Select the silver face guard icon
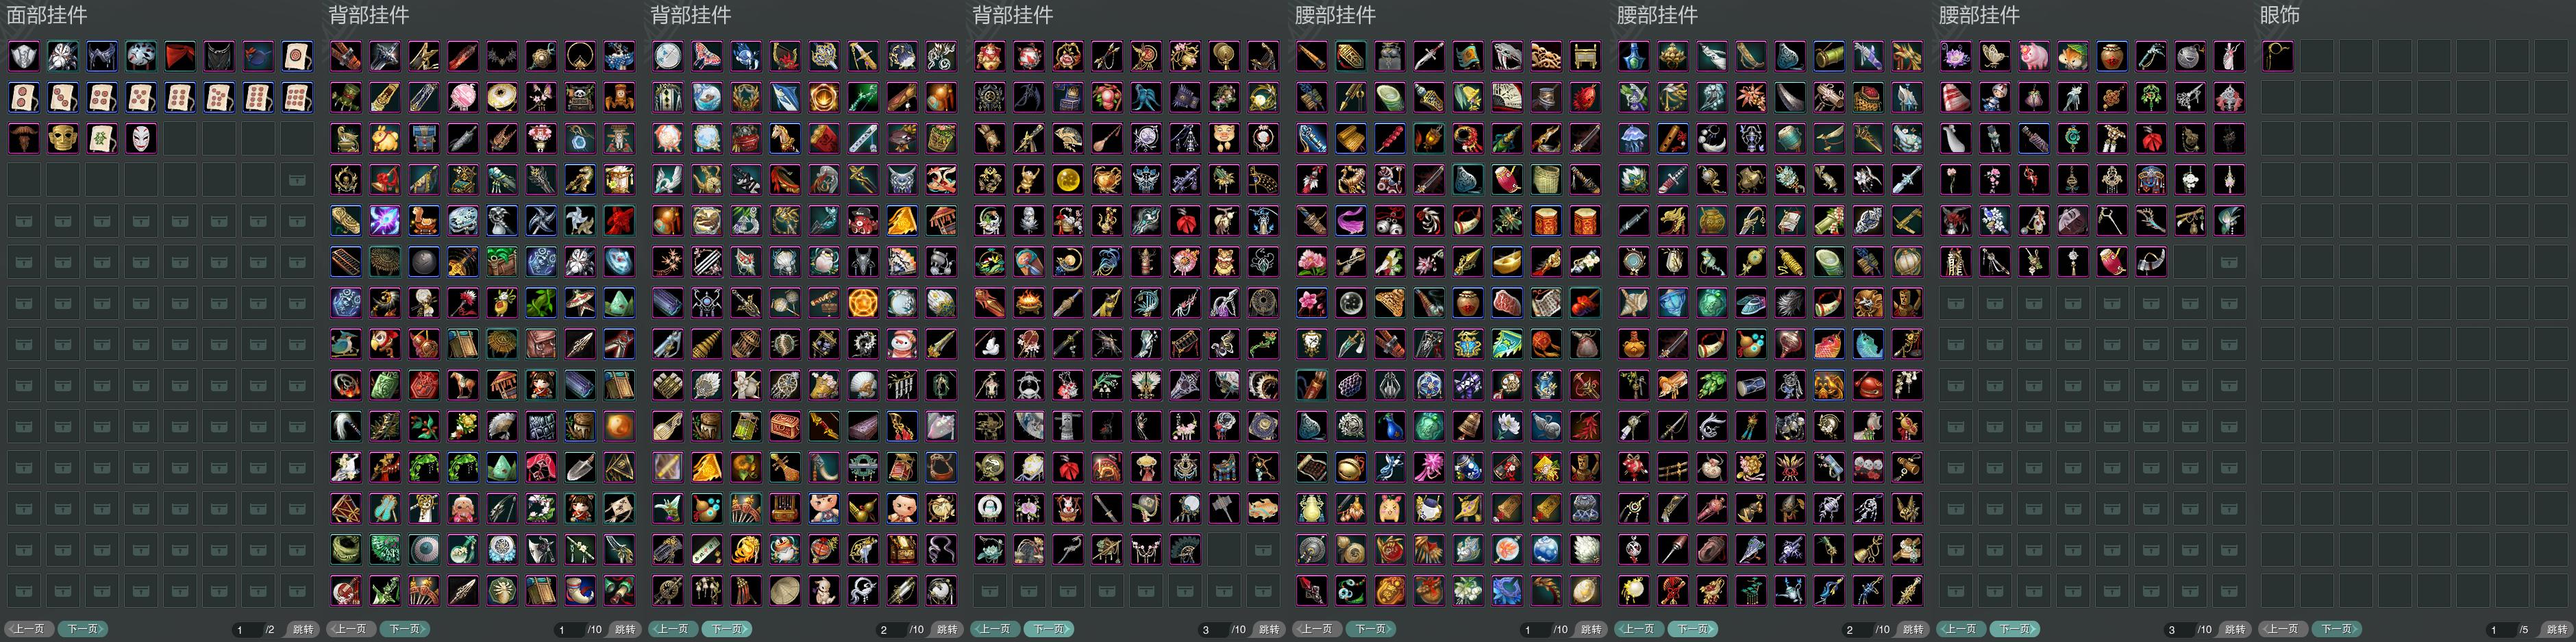Screen dimensions: 2576x642 tap(24, 56)
